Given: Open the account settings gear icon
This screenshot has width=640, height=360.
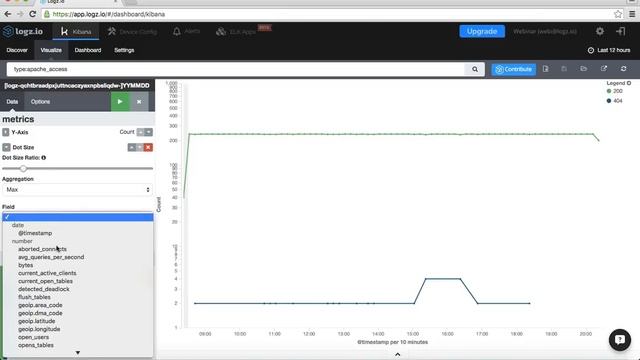Looking at the screenshot, I should point(600,31).
